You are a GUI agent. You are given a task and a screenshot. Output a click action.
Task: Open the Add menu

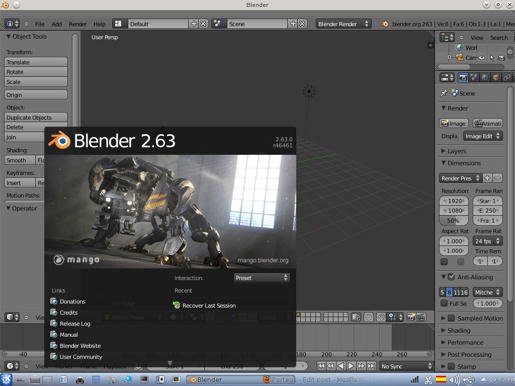(x=57, y=24)
